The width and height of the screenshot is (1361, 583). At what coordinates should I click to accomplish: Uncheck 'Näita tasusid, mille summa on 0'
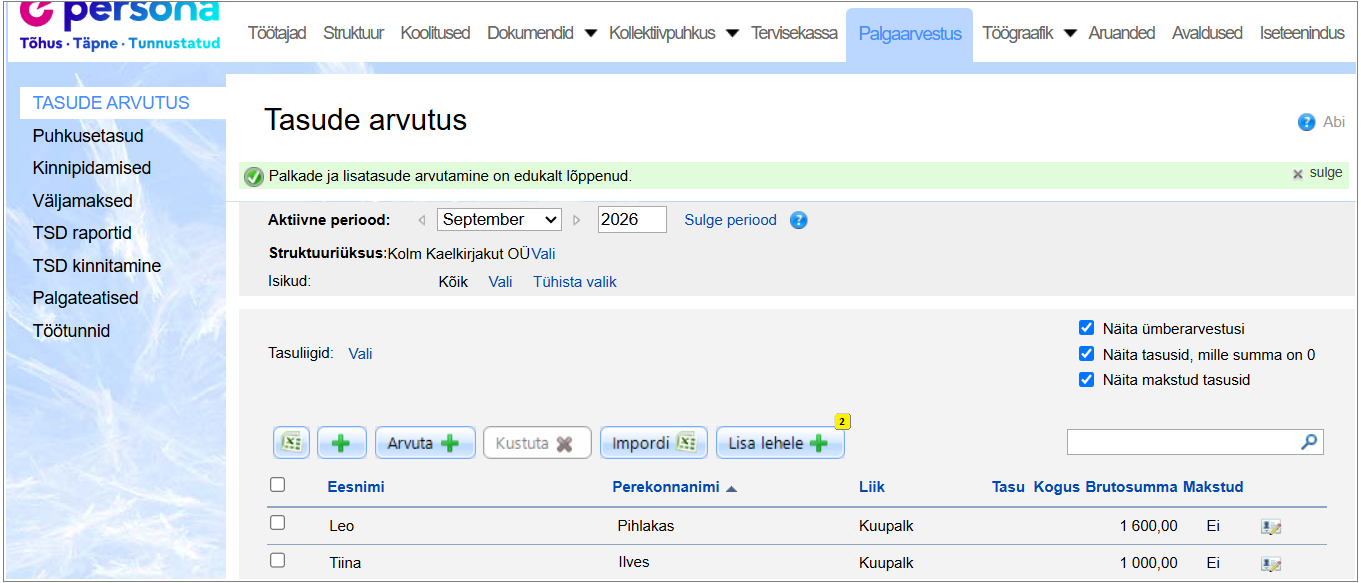click(x=1087, y=354)
